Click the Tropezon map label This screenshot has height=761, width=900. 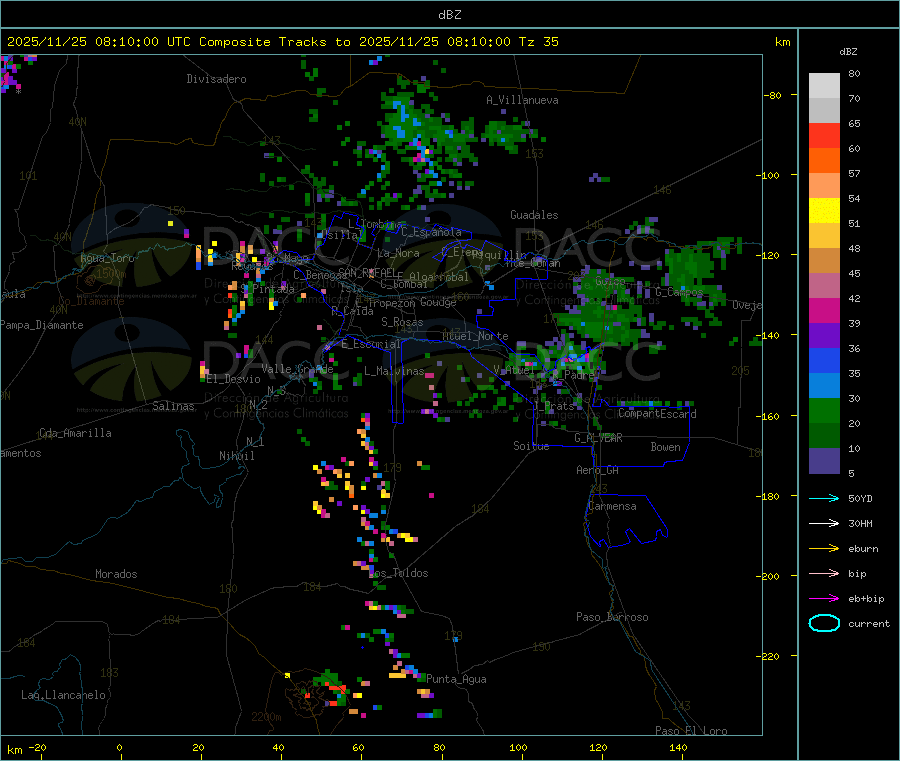391,303
